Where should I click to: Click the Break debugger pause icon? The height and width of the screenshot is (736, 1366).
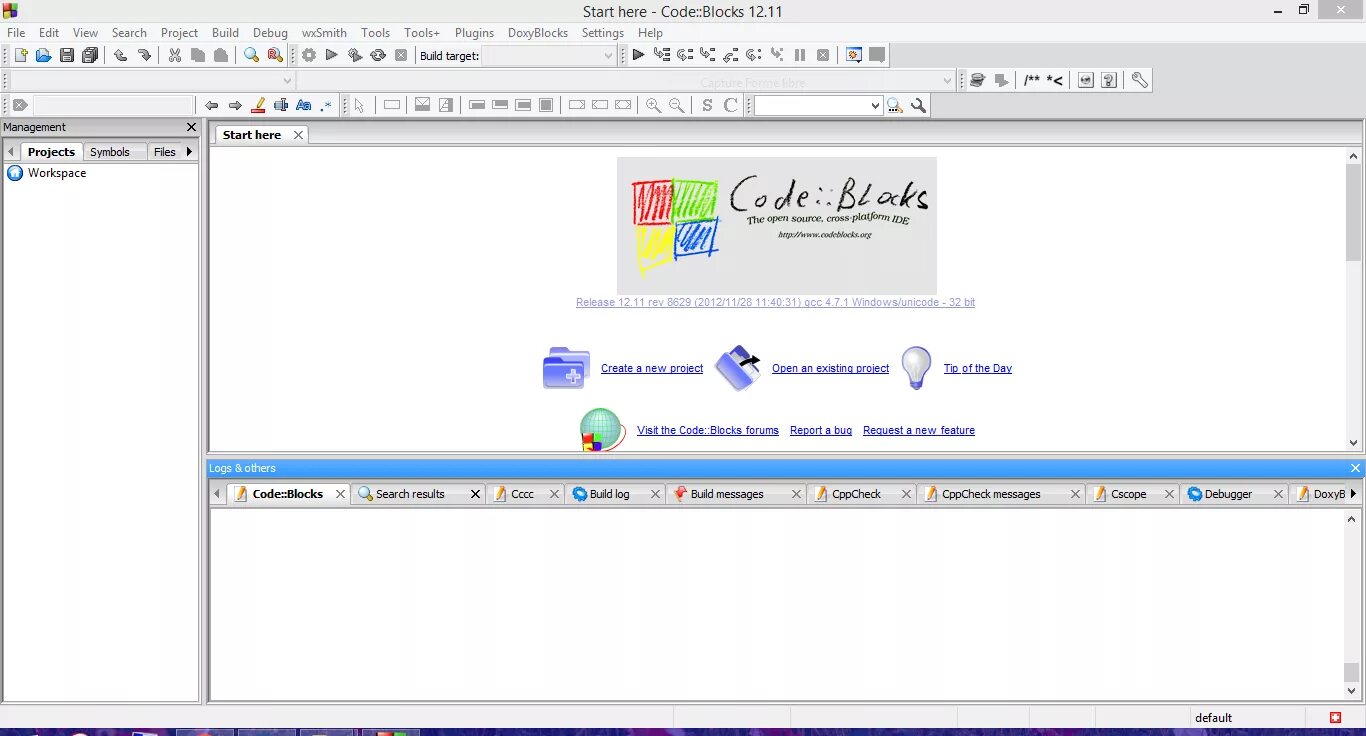point(800,55)
